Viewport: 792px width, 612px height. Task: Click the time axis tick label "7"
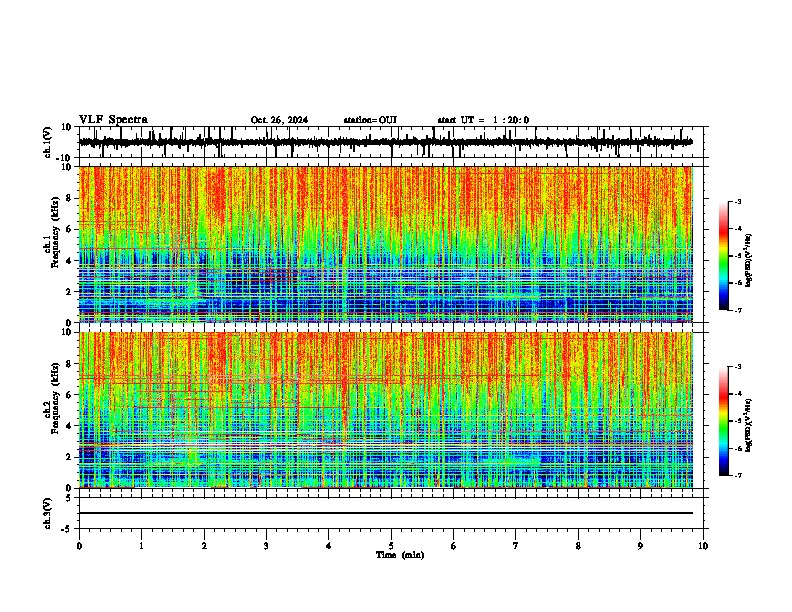[x=516, y=546]
